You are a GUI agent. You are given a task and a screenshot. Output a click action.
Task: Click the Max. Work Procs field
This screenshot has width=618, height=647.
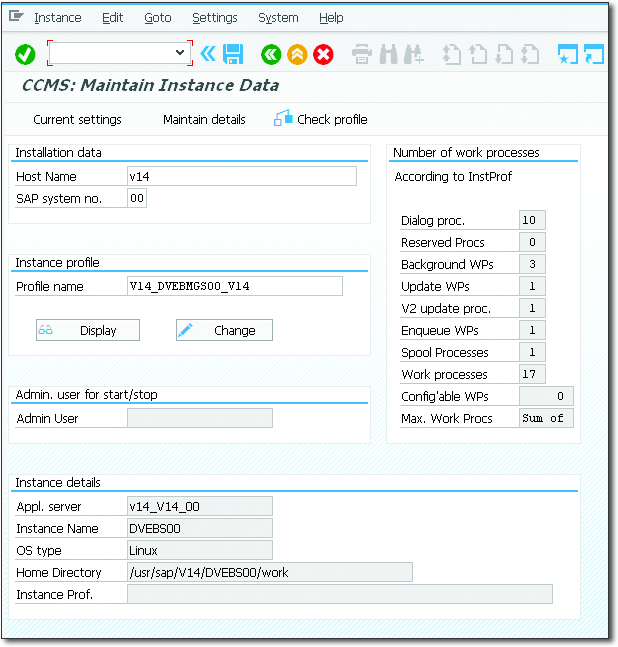coord(546,418)
